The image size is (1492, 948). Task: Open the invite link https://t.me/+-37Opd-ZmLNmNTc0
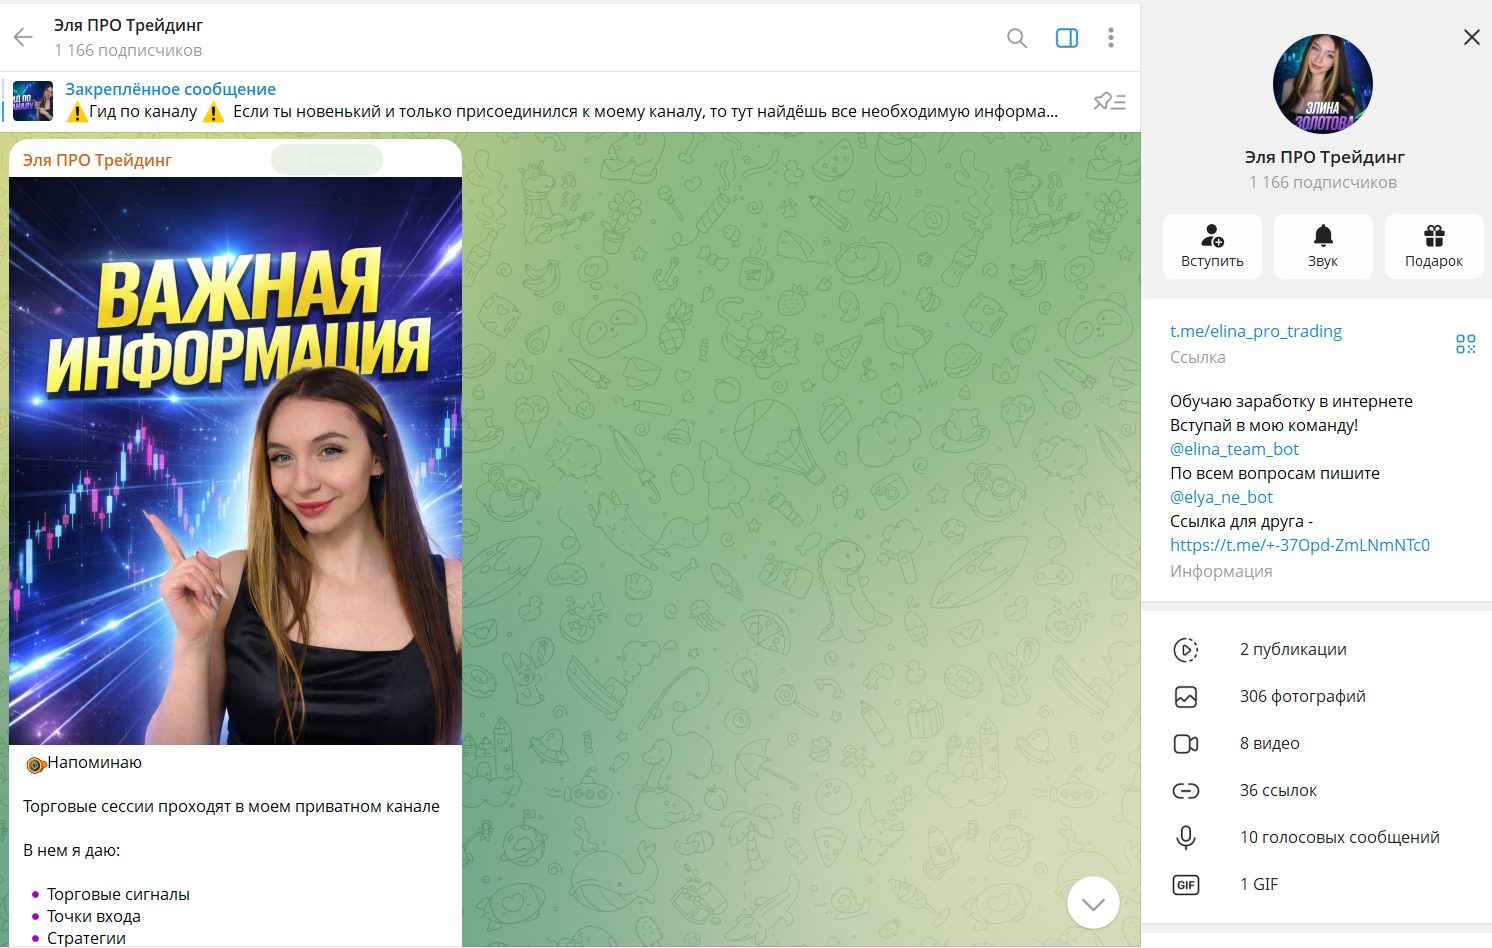point(1300,545)
